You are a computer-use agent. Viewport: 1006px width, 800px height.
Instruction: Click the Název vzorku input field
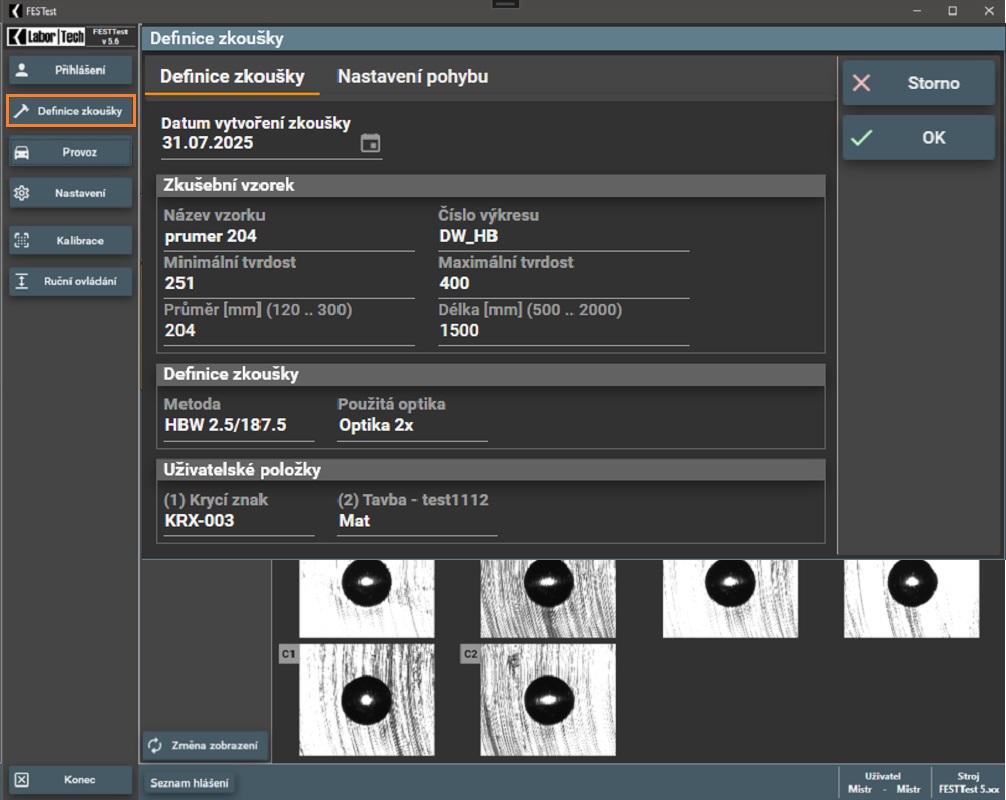tap(288, 236)
